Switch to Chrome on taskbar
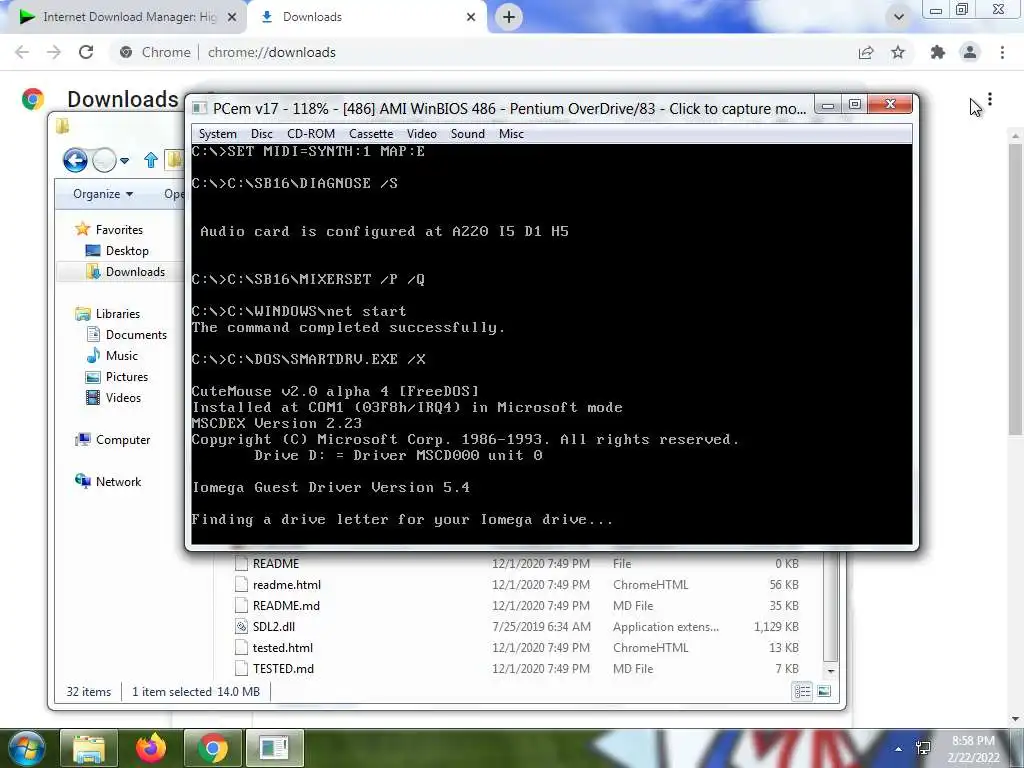 [x=213, y=748]
